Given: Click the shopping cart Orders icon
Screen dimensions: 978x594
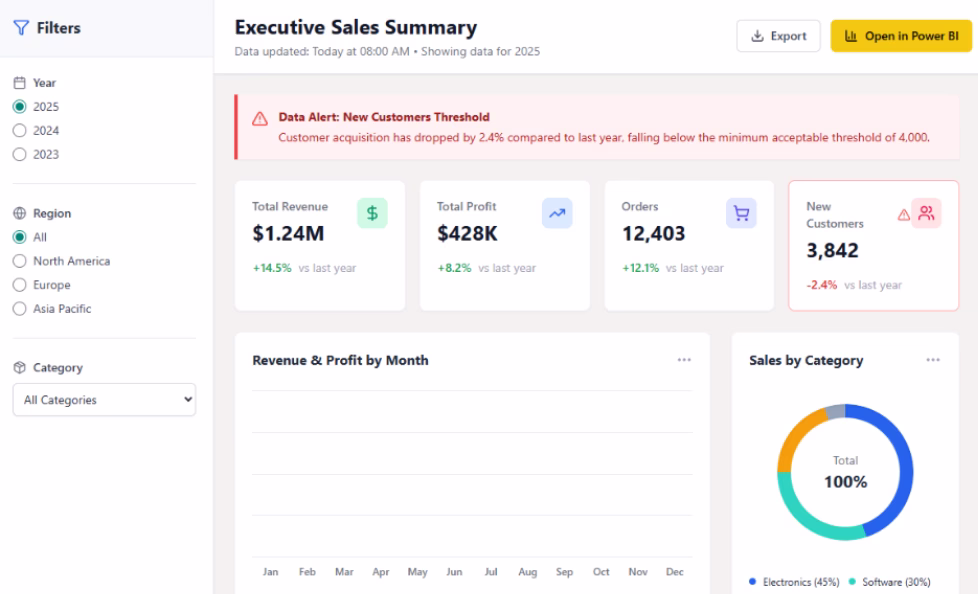Looking at the screenshot, I should [x=741, y=213].
